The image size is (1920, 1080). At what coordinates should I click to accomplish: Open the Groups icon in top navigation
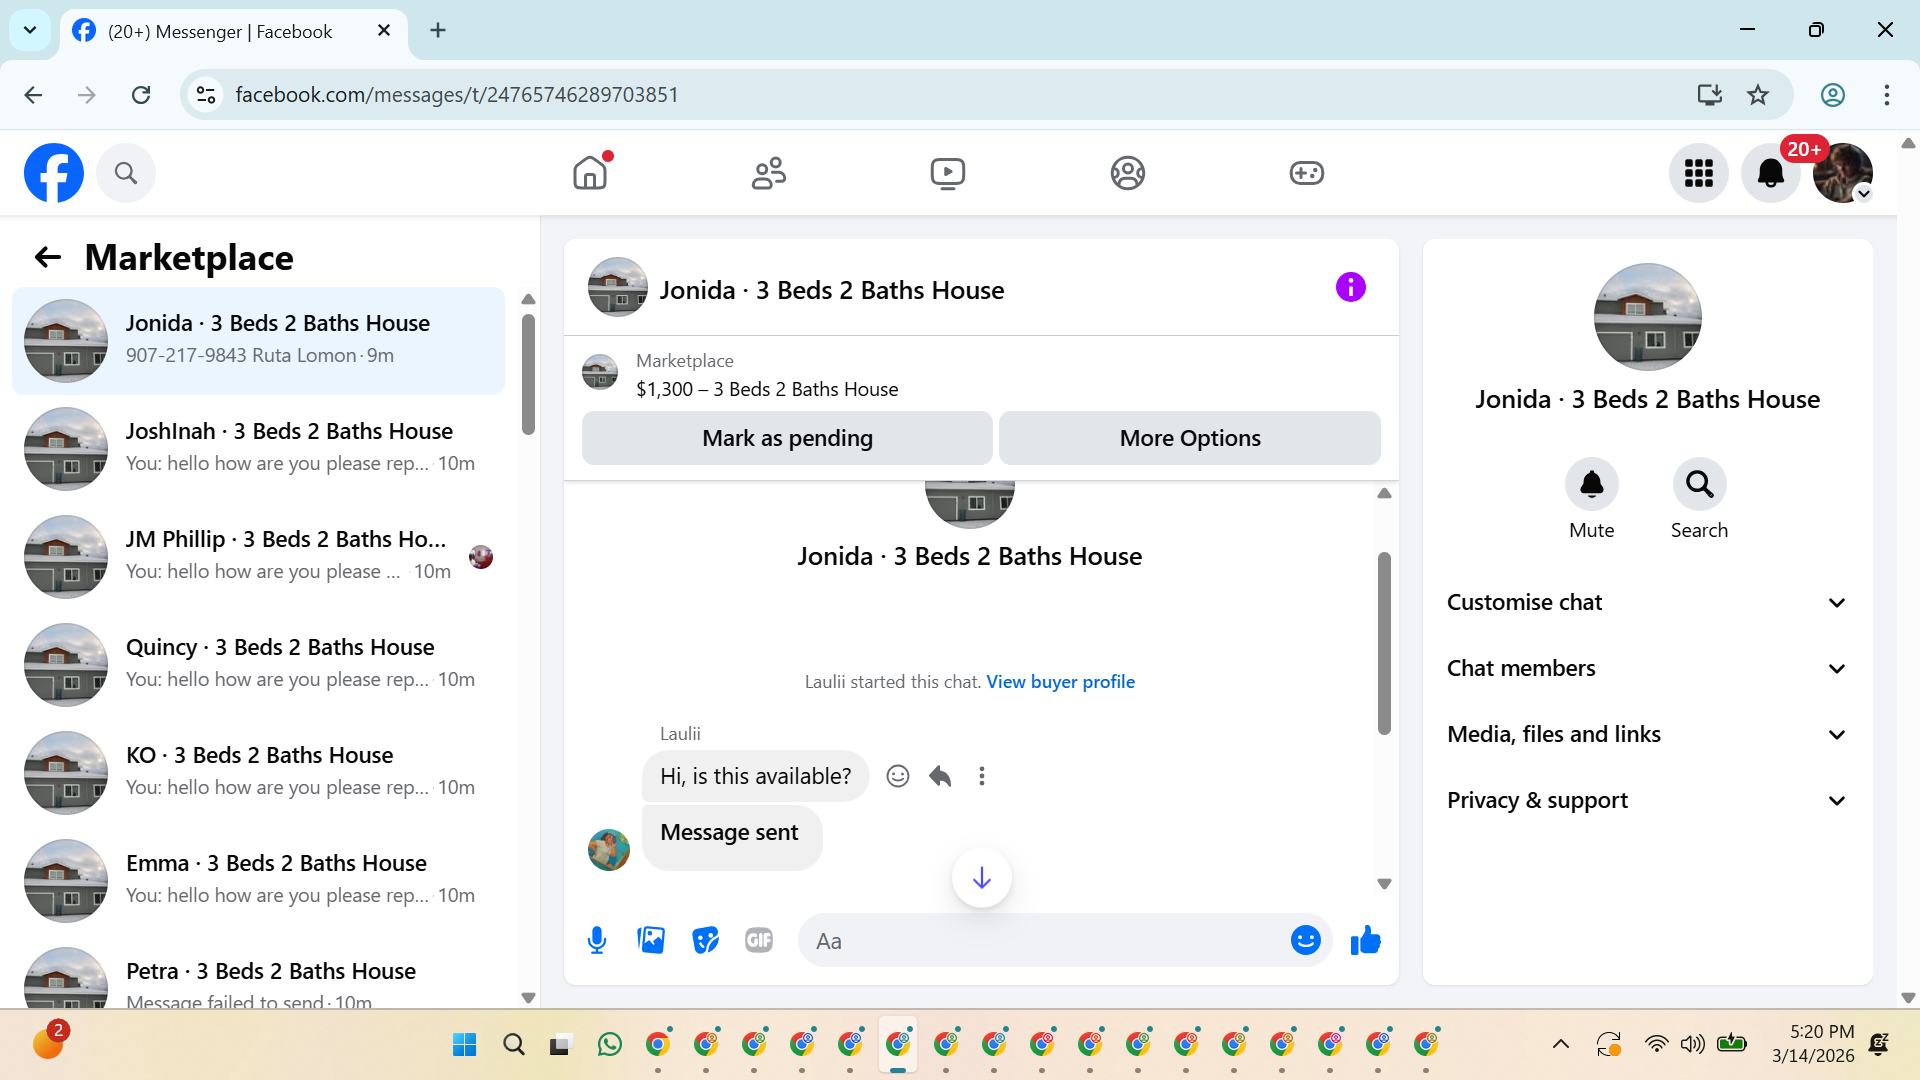(x=1127, y=173)
